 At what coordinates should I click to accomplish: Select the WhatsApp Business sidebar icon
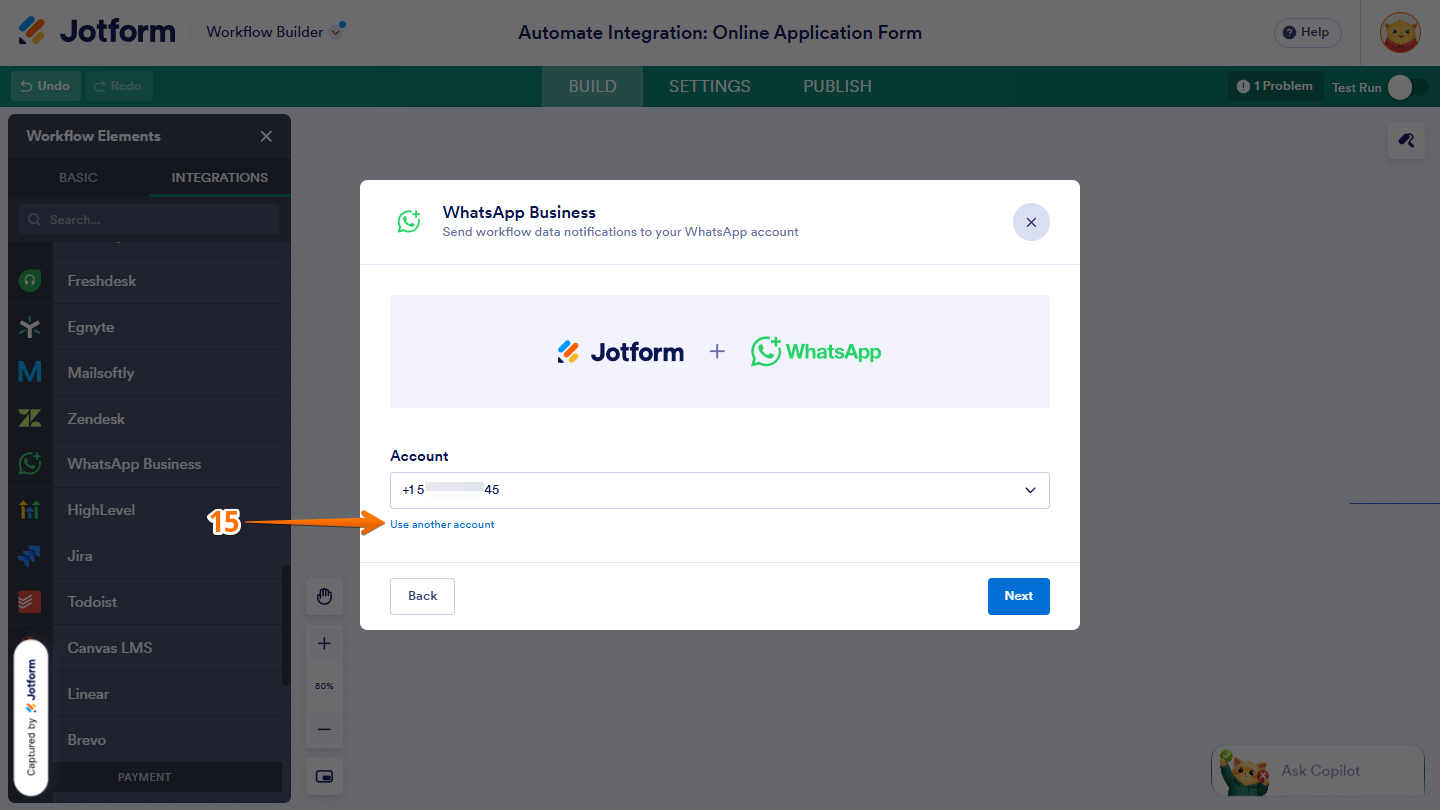30,464
